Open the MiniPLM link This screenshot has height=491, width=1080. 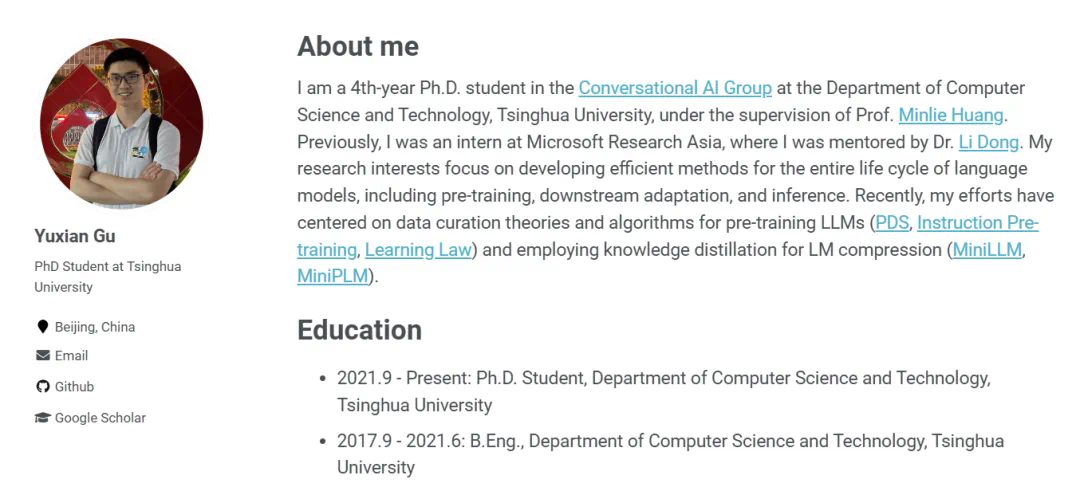(x=333, y=276)
